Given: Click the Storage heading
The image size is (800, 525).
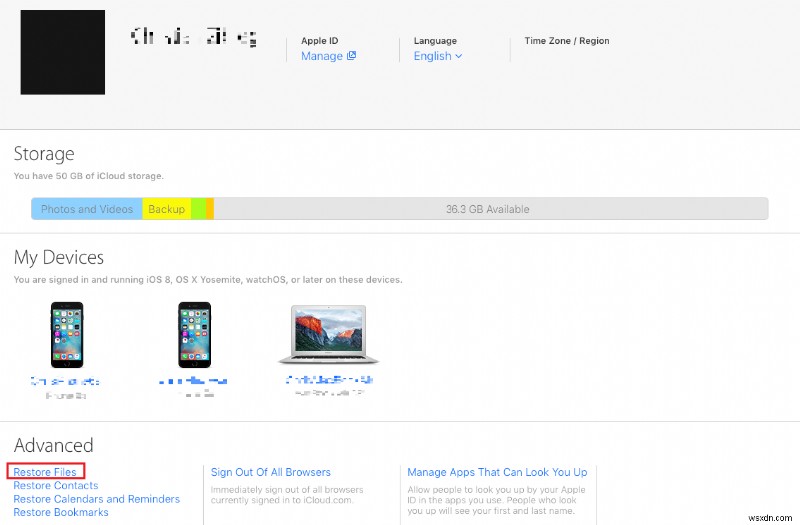Looking at the screenshot, I should (x=44, y=154).
